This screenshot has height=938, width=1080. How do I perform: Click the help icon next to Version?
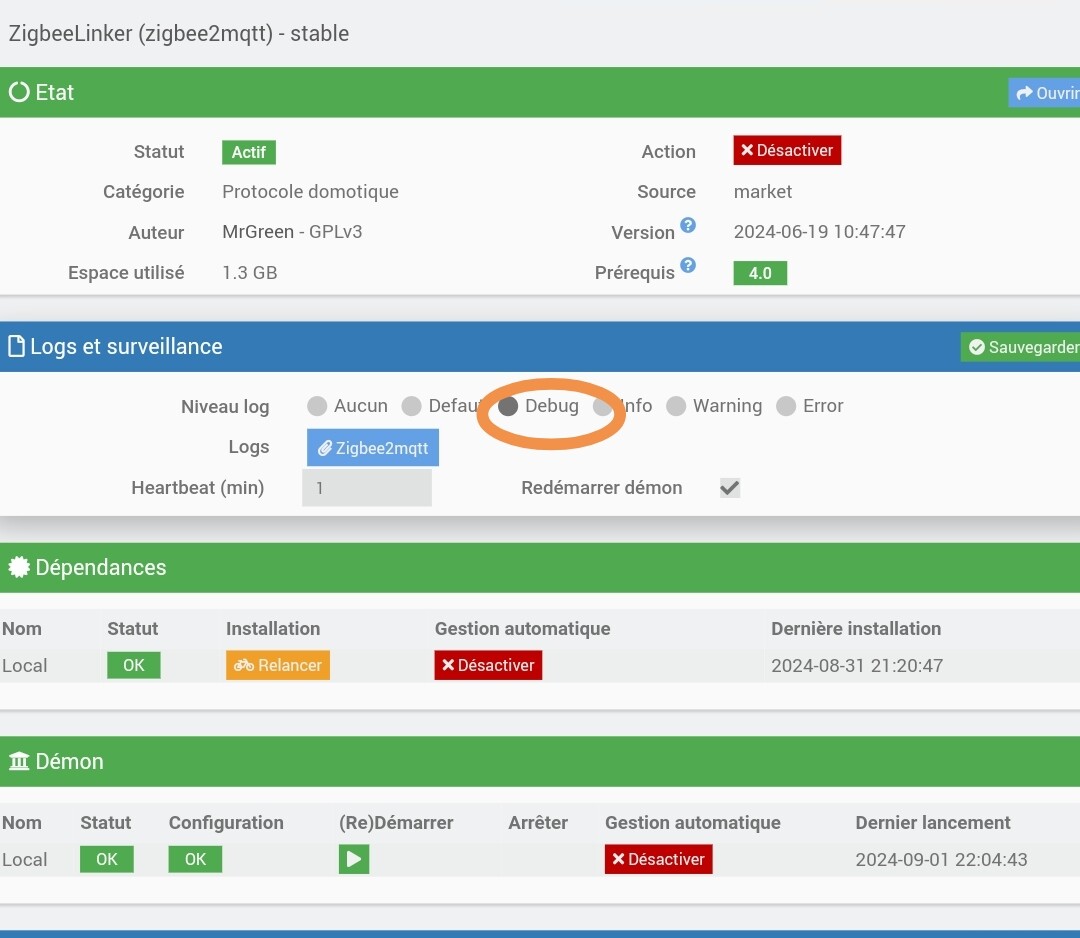[x=687, y=225]
